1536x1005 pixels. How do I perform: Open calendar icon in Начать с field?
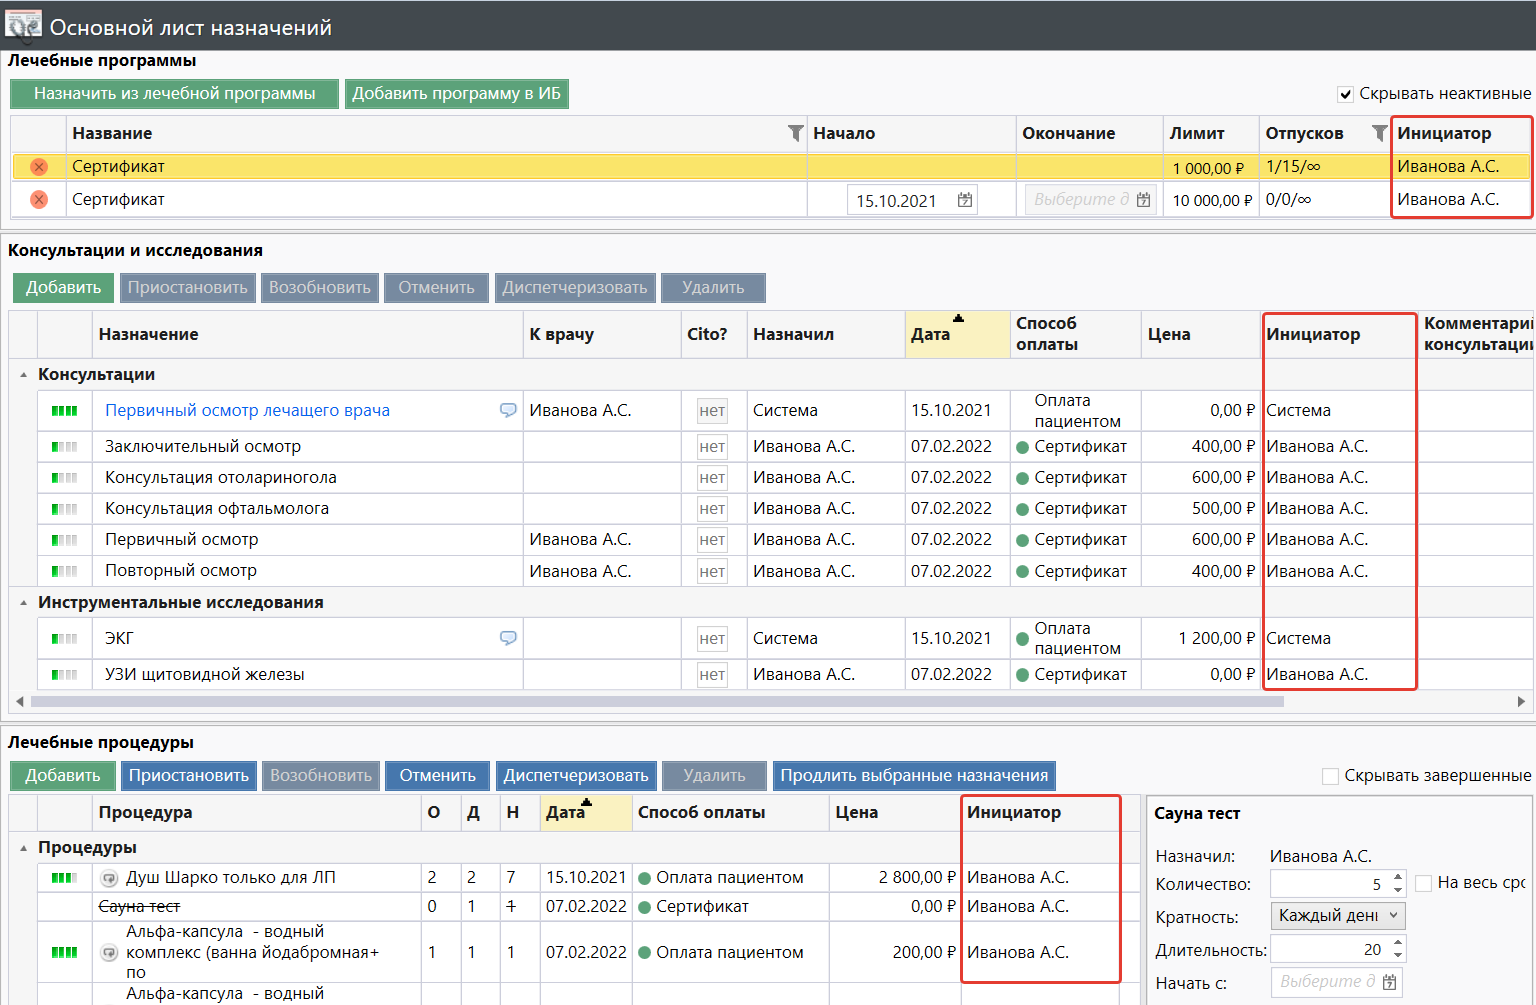pos(1389,982)
